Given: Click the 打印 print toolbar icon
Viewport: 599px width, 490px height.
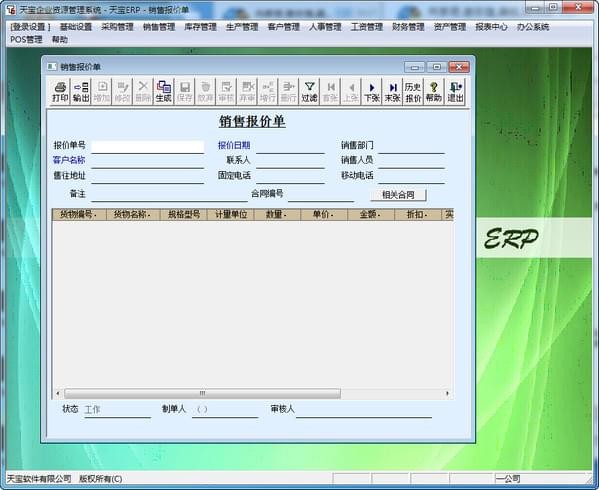Looking at the screenshot, I should 60,92.
